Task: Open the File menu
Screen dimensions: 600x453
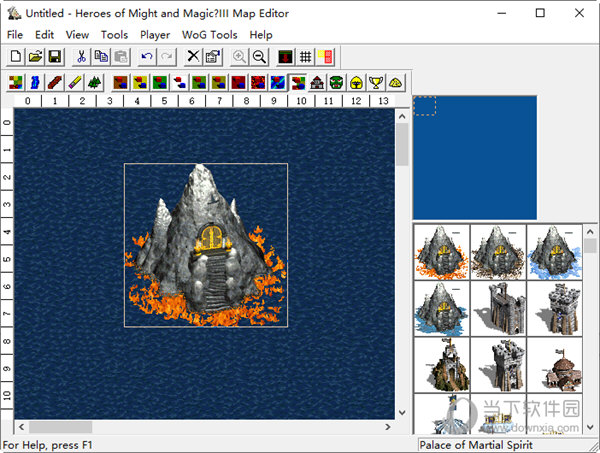Action: coord(15,35)
